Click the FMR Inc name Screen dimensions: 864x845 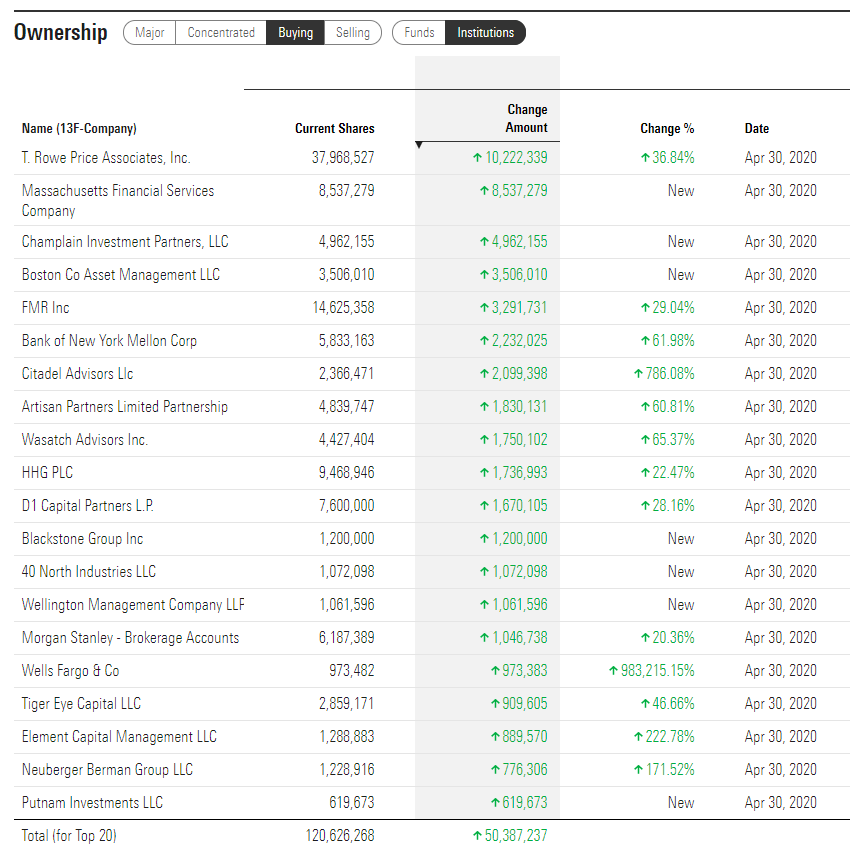point(45,308)
